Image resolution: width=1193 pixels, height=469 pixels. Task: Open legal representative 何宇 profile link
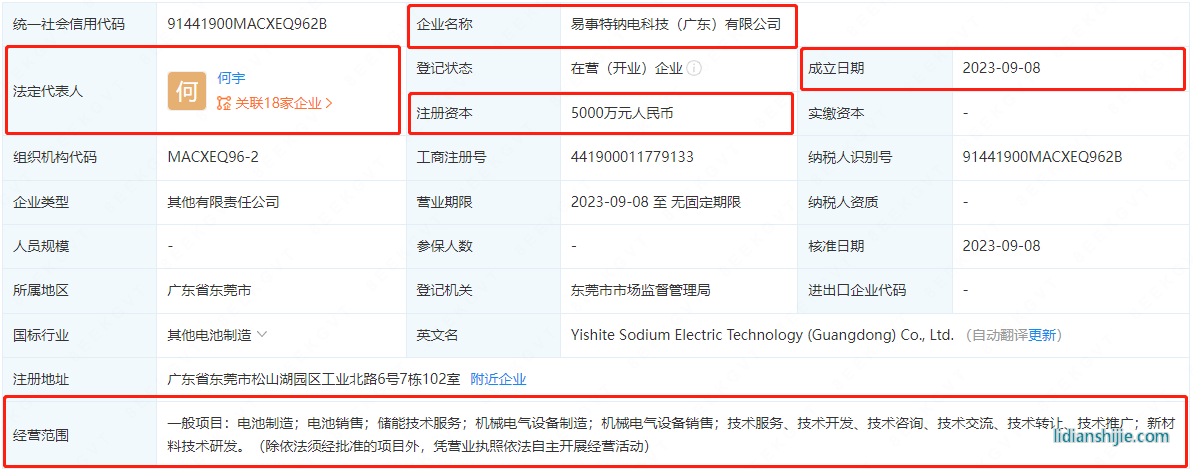tap(231, 77)
